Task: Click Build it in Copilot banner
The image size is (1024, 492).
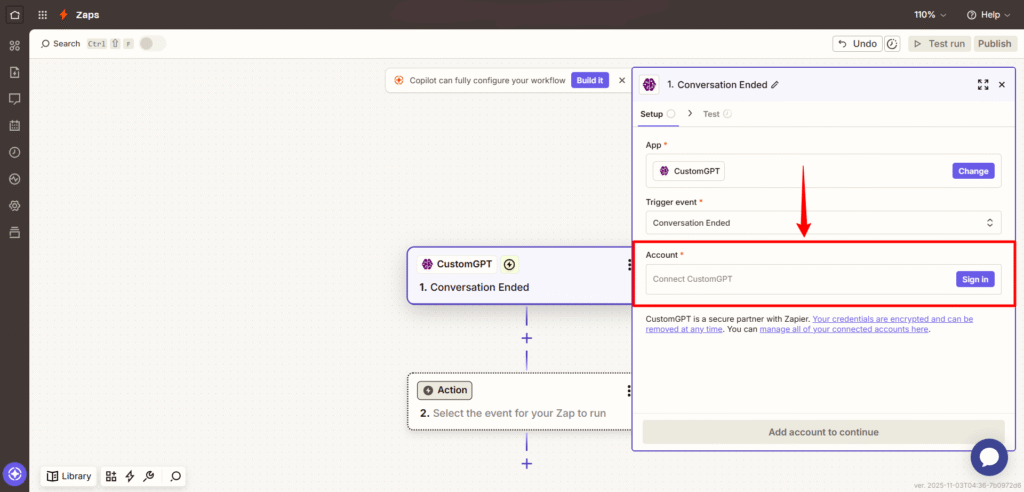Action: (590, 80)
